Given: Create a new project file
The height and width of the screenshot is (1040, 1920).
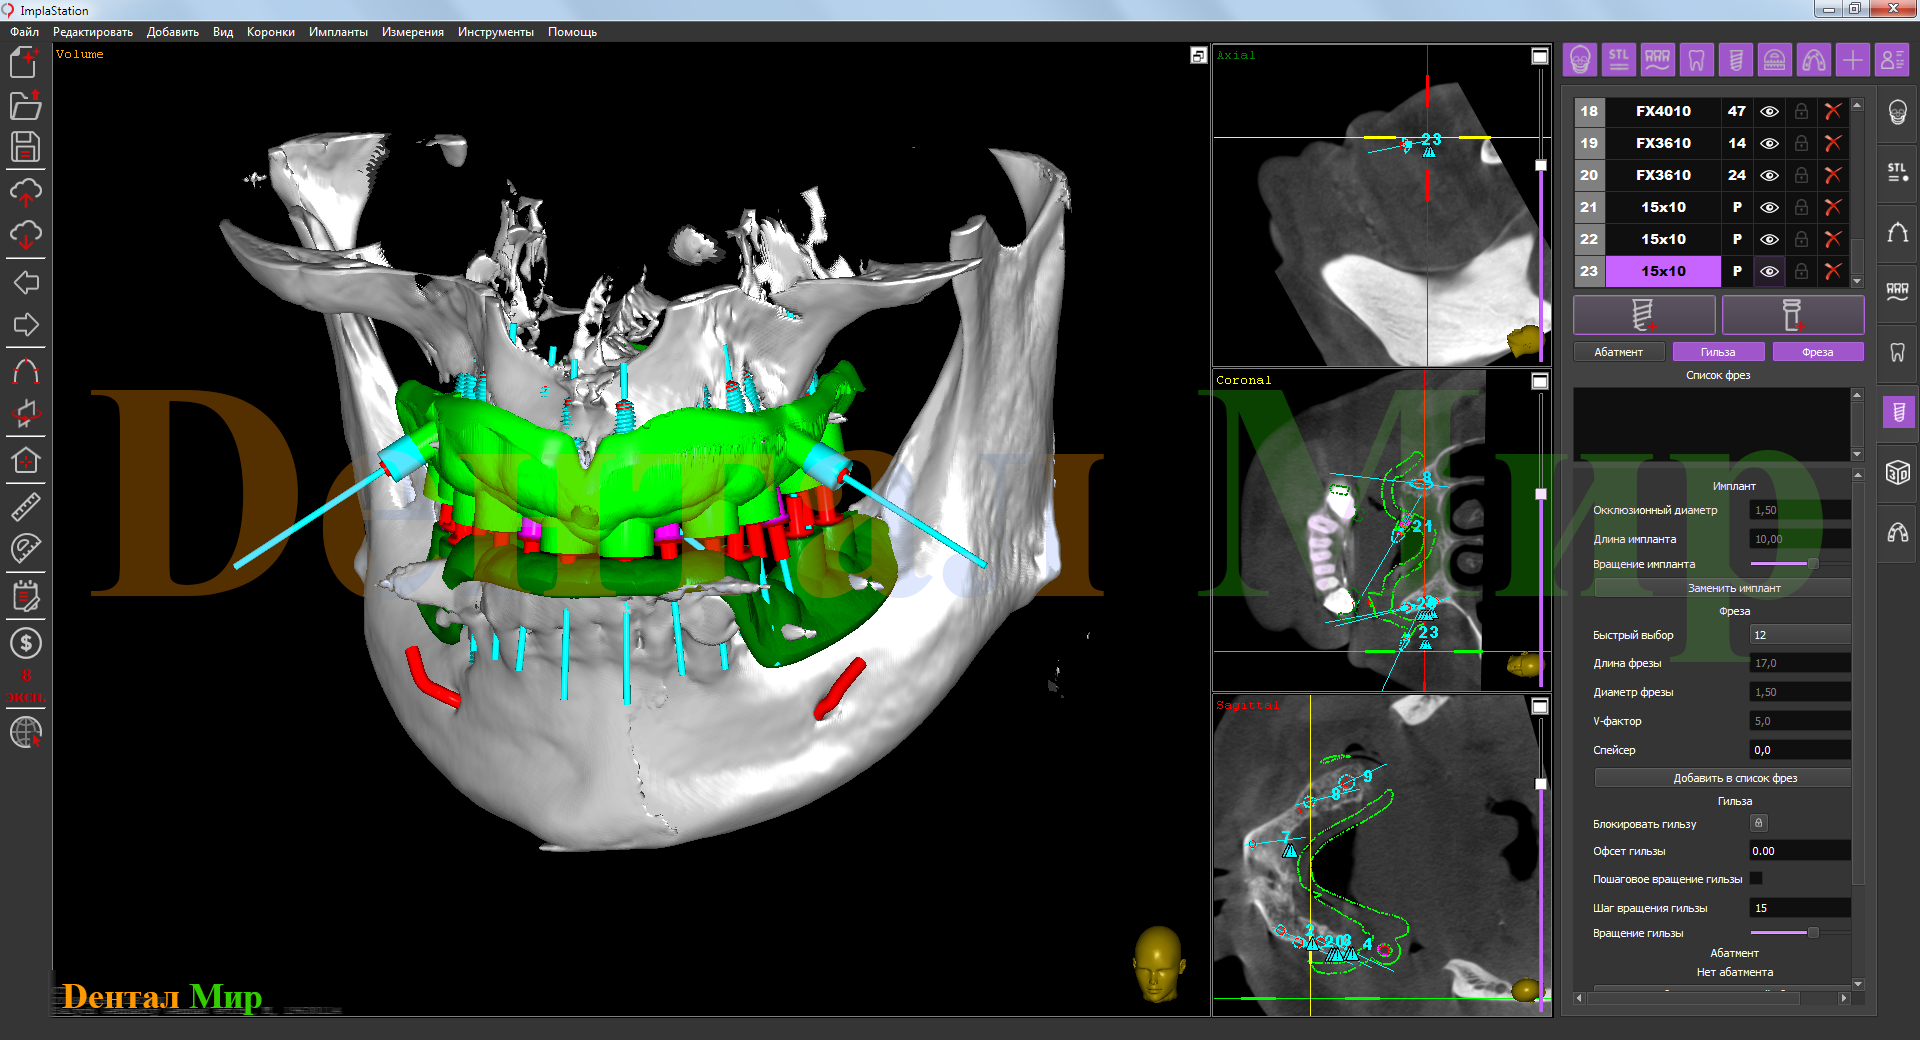Looking at the screenshot, I should click(25, 62).
